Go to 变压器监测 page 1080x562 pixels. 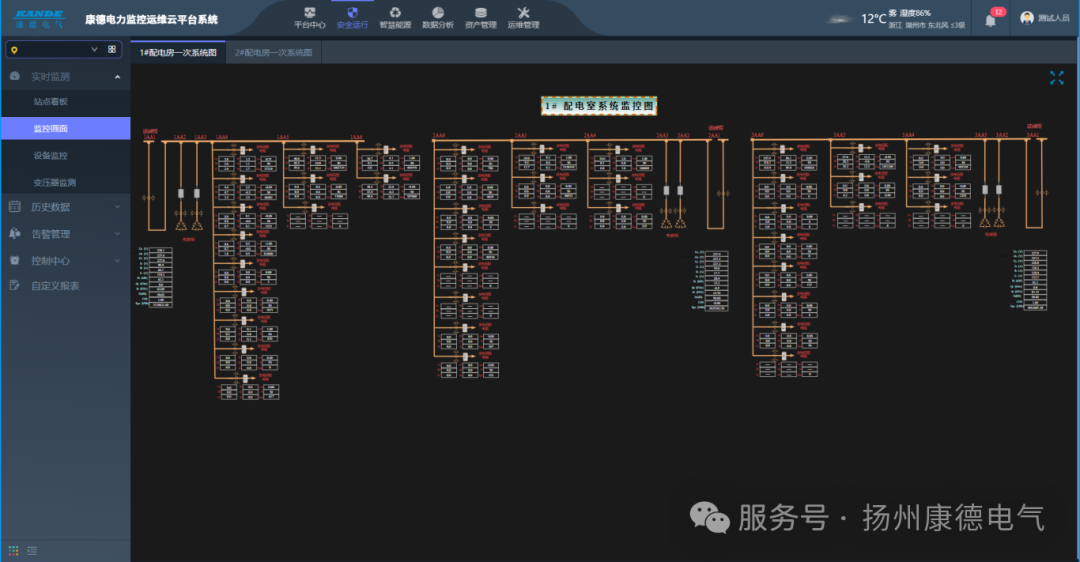(54, 183)
